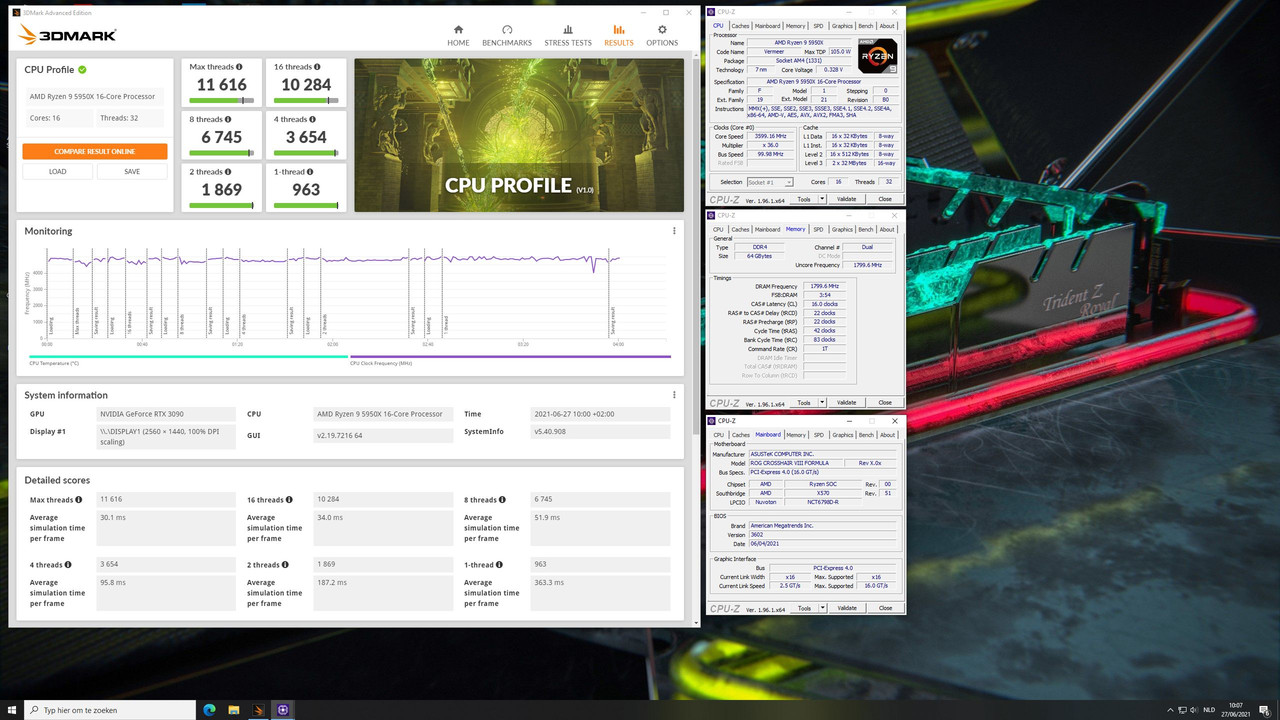
Task: Launch Microsoft Edge from taskbar
Action: point(210,710)
